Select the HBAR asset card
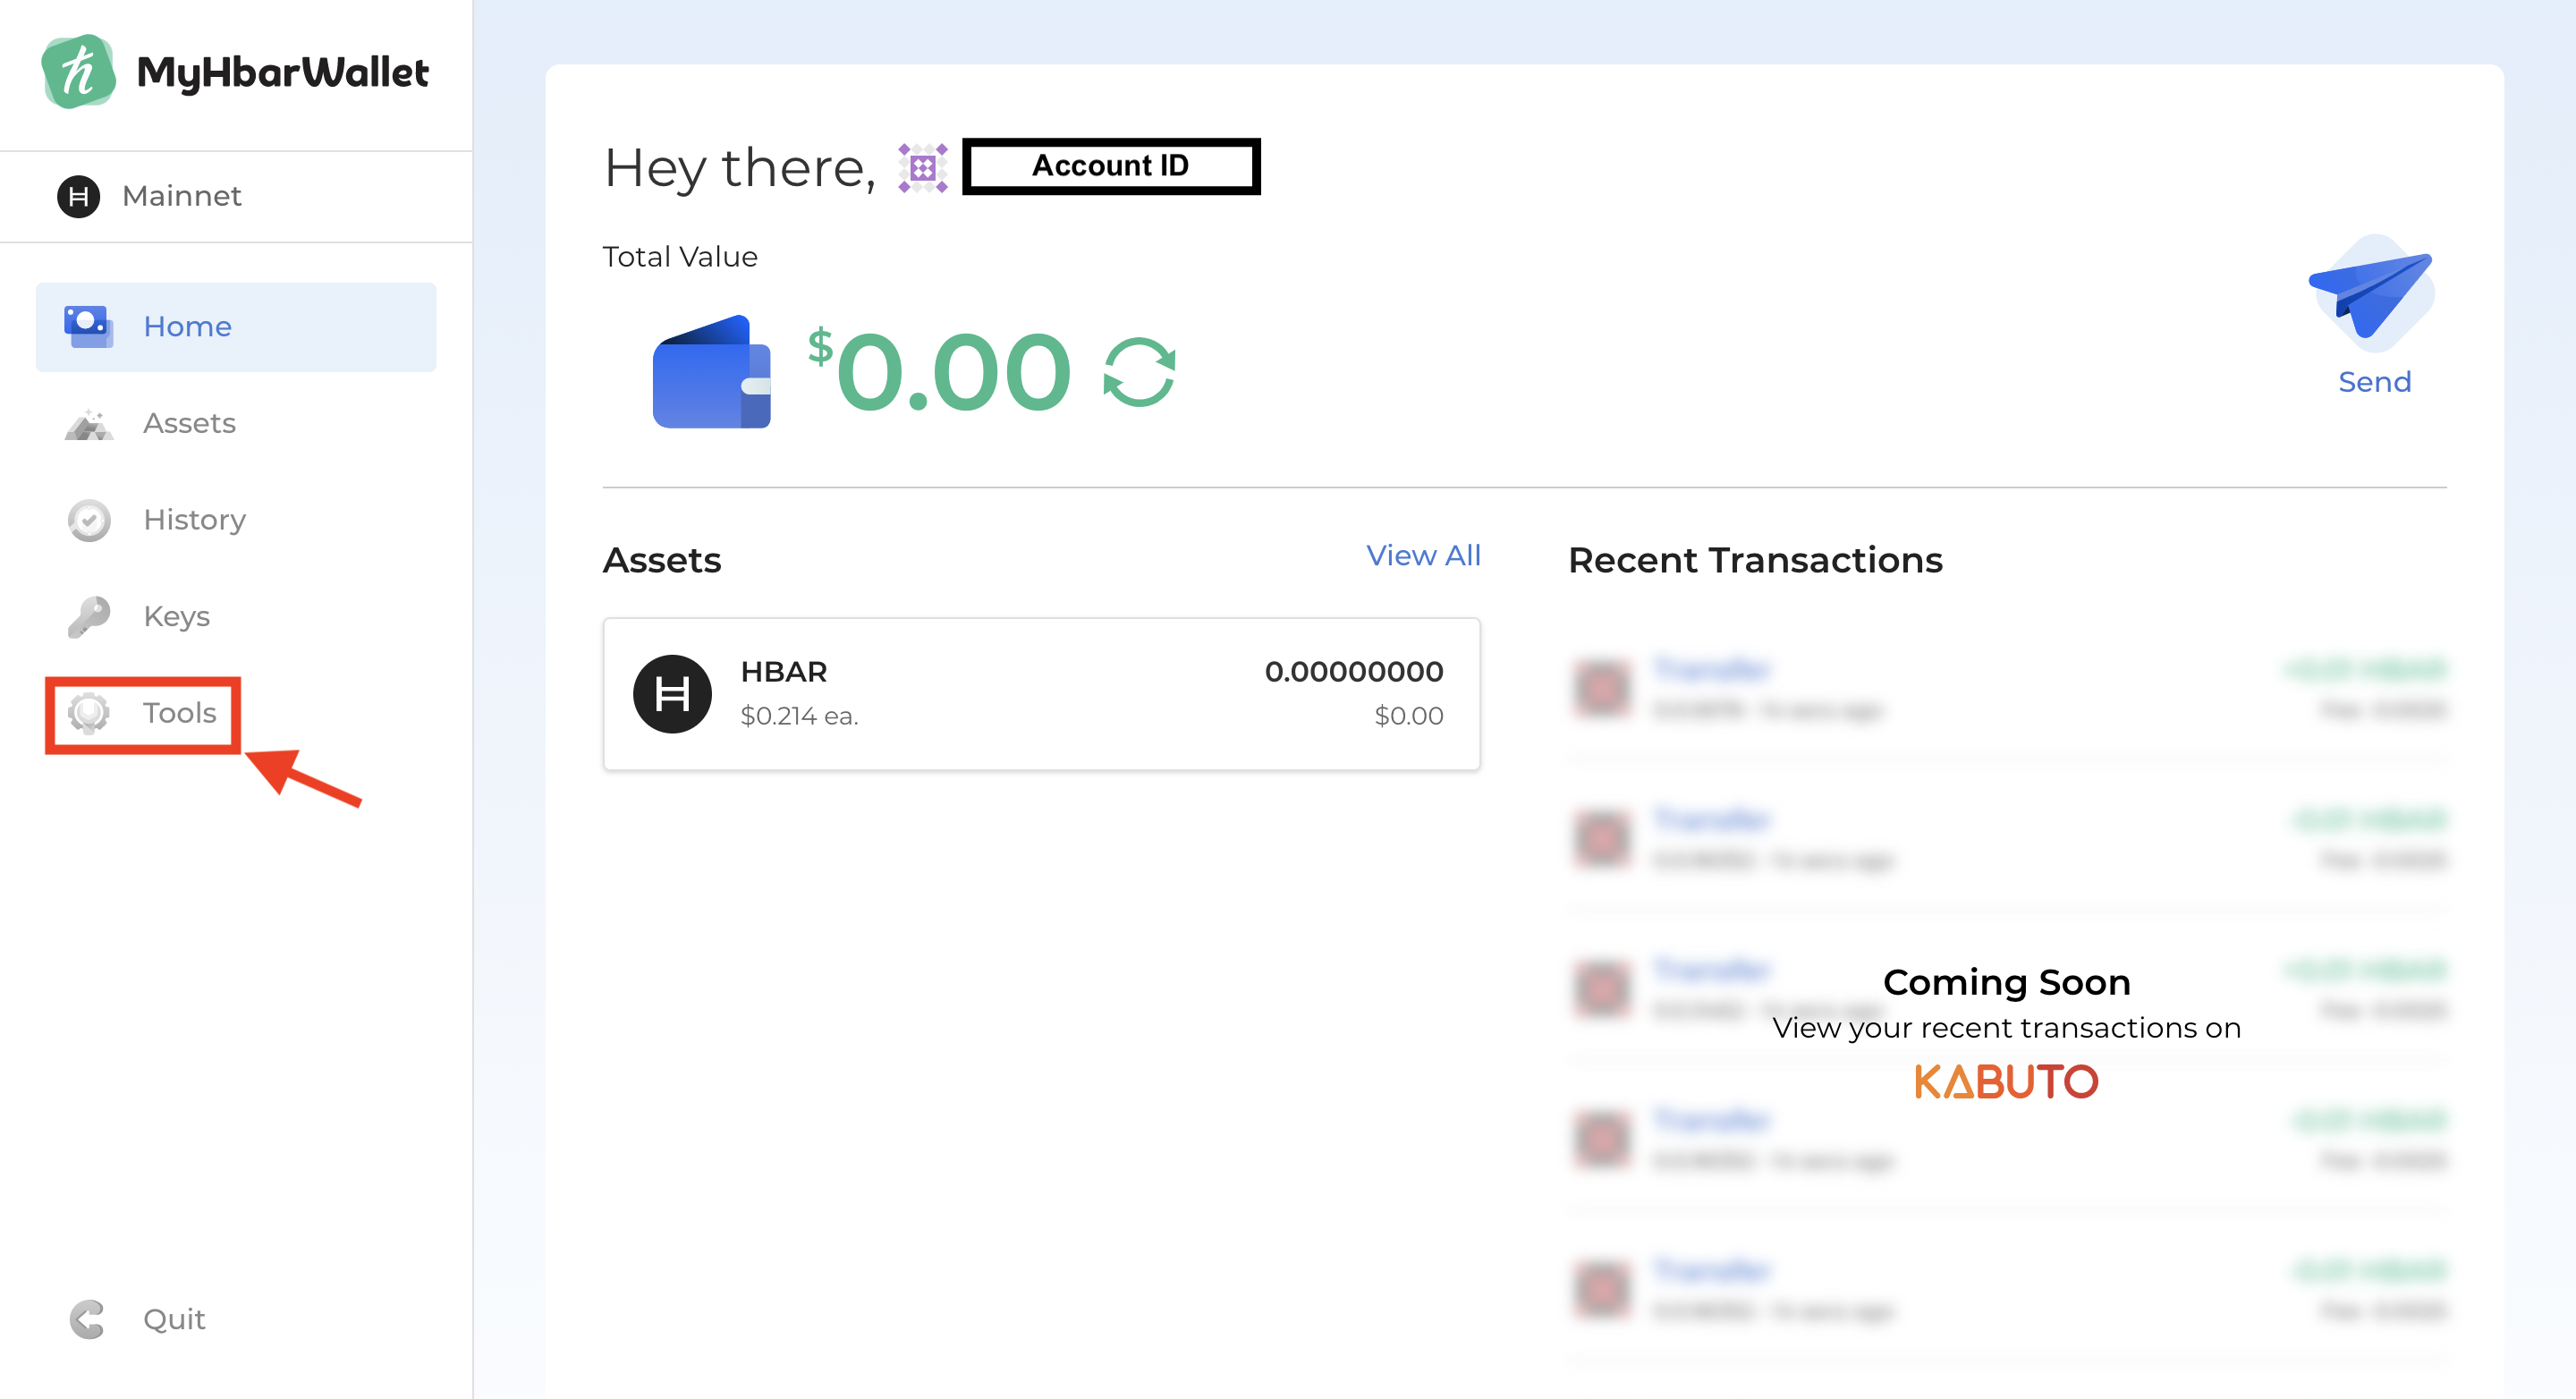Screen dimensions: 2576x1399 click(1040, 693)
